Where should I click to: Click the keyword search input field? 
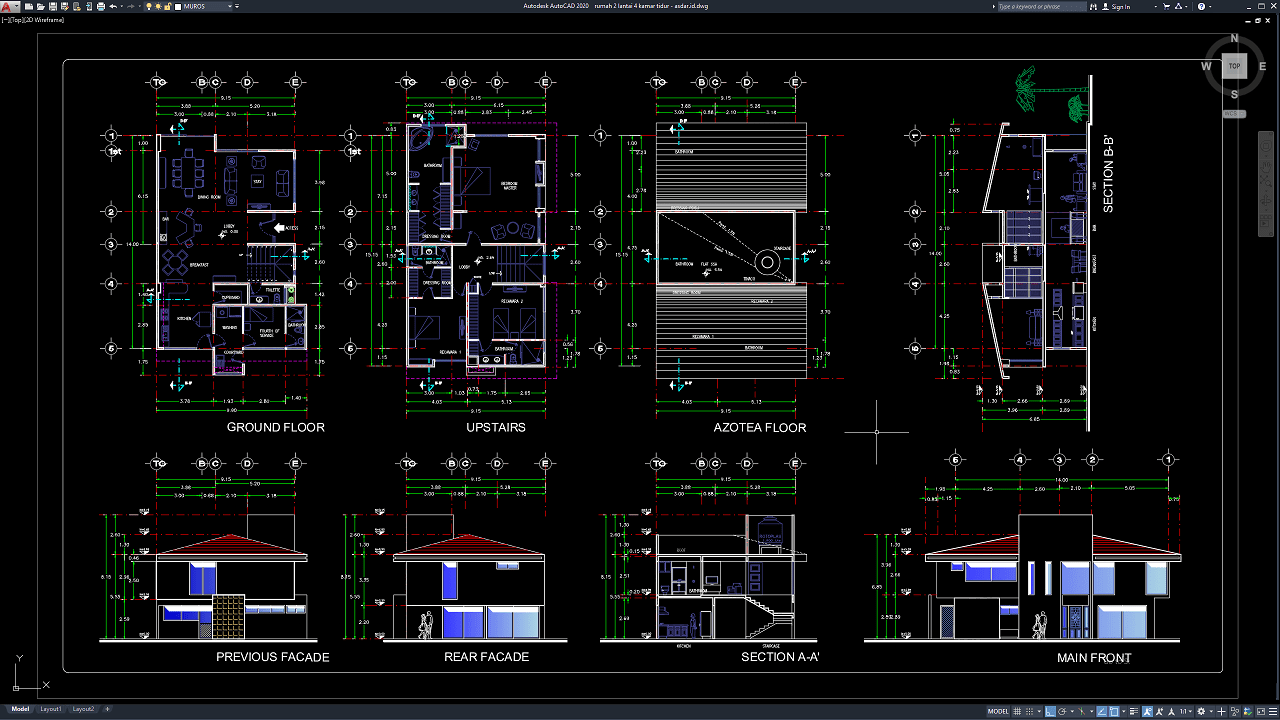(x=1043, y=6)
